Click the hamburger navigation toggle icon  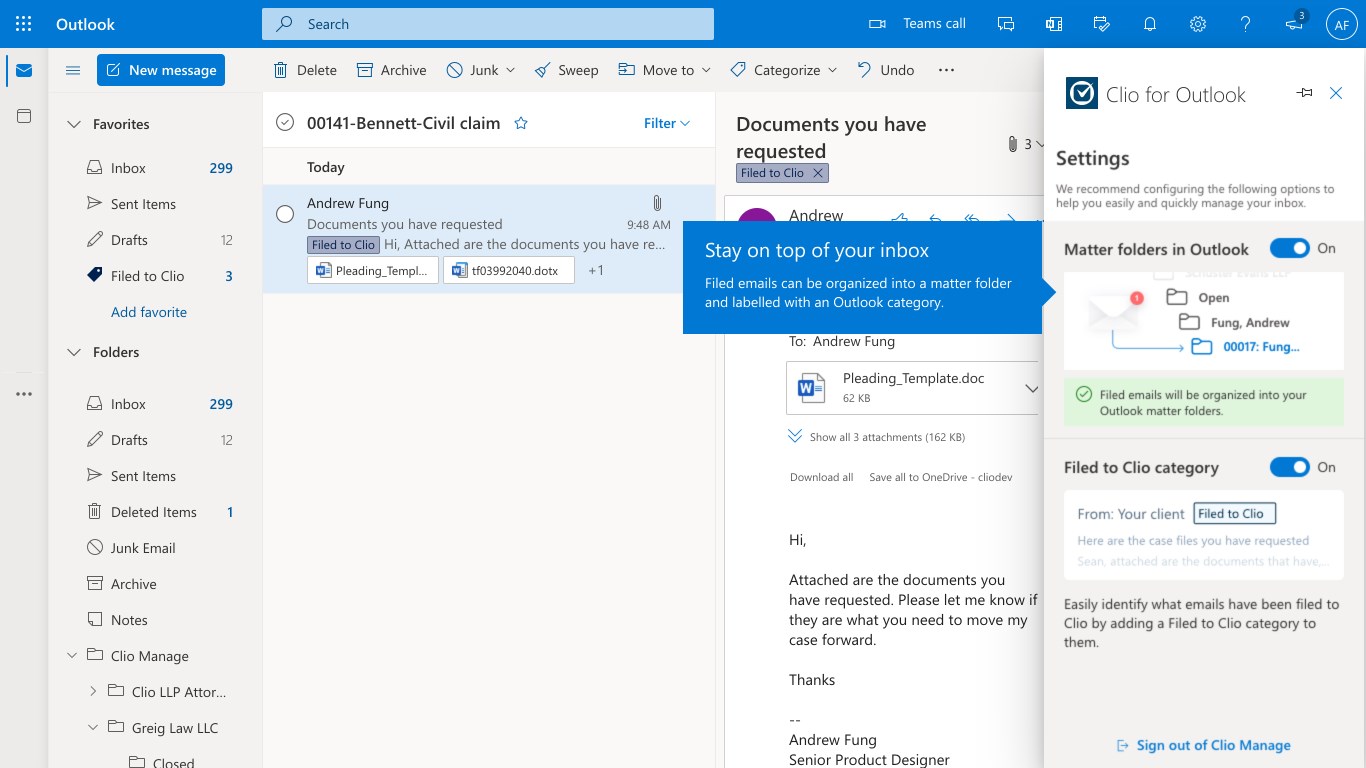tap(72, 70)
